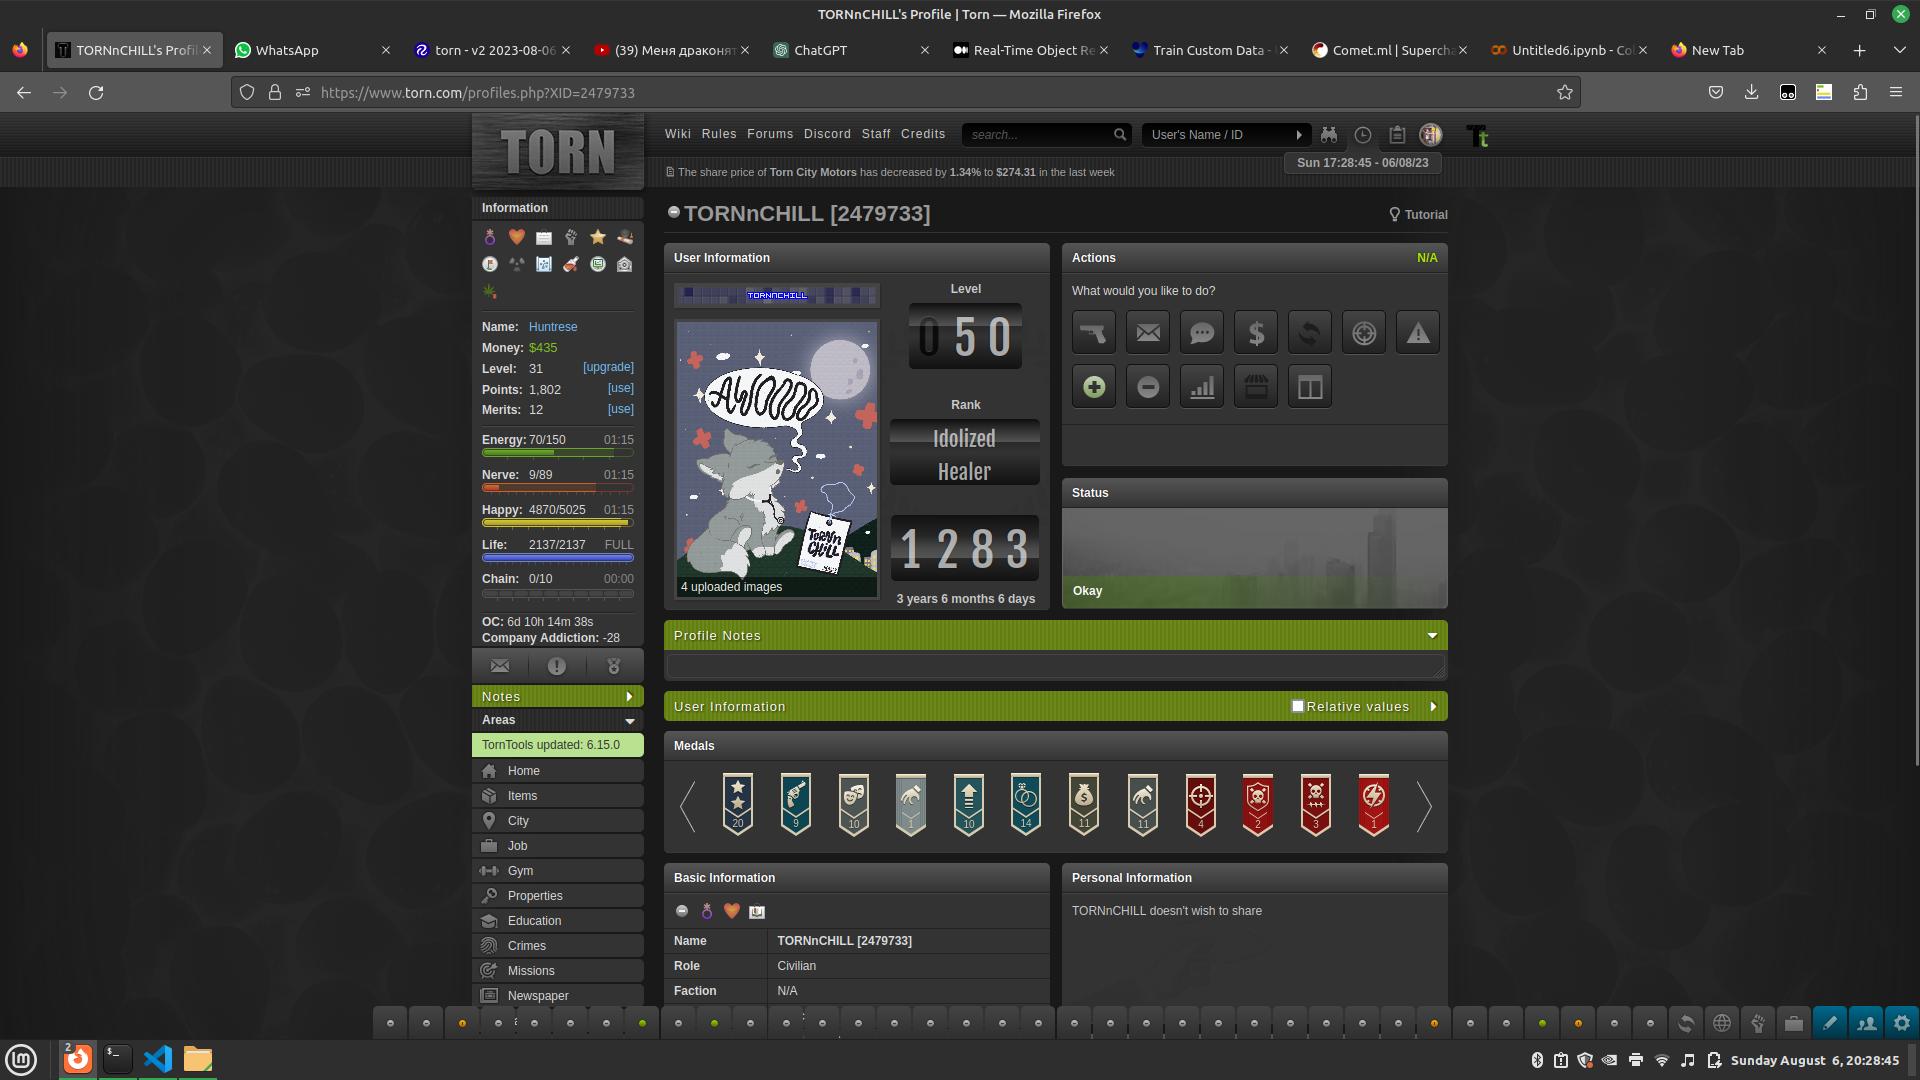Click the next arrow to scroll medals right
Screen dimensions: 1920x1080
1422,803
